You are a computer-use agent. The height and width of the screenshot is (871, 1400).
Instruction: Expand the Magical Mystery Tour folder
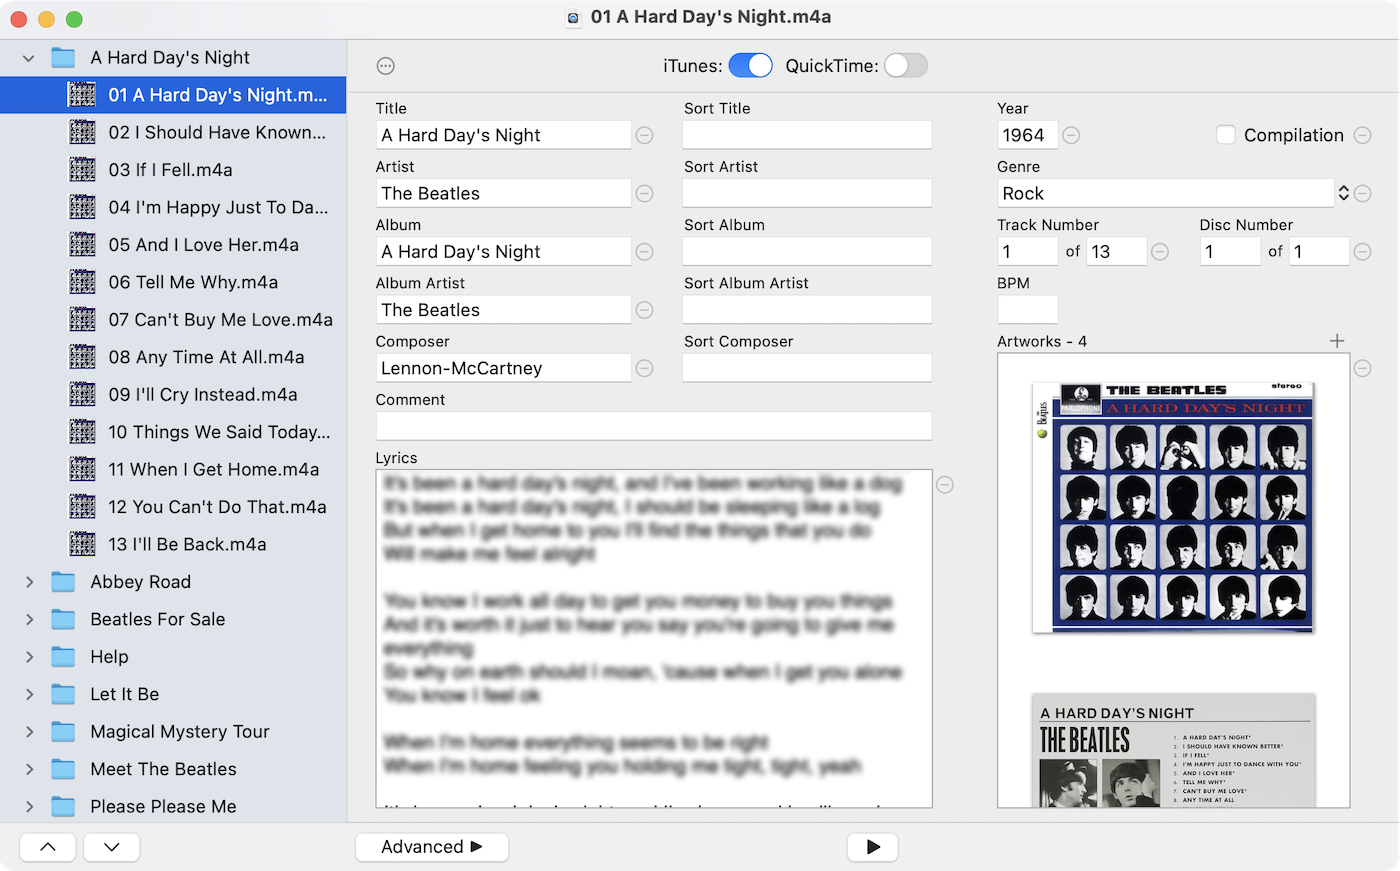tap(29, 732)
